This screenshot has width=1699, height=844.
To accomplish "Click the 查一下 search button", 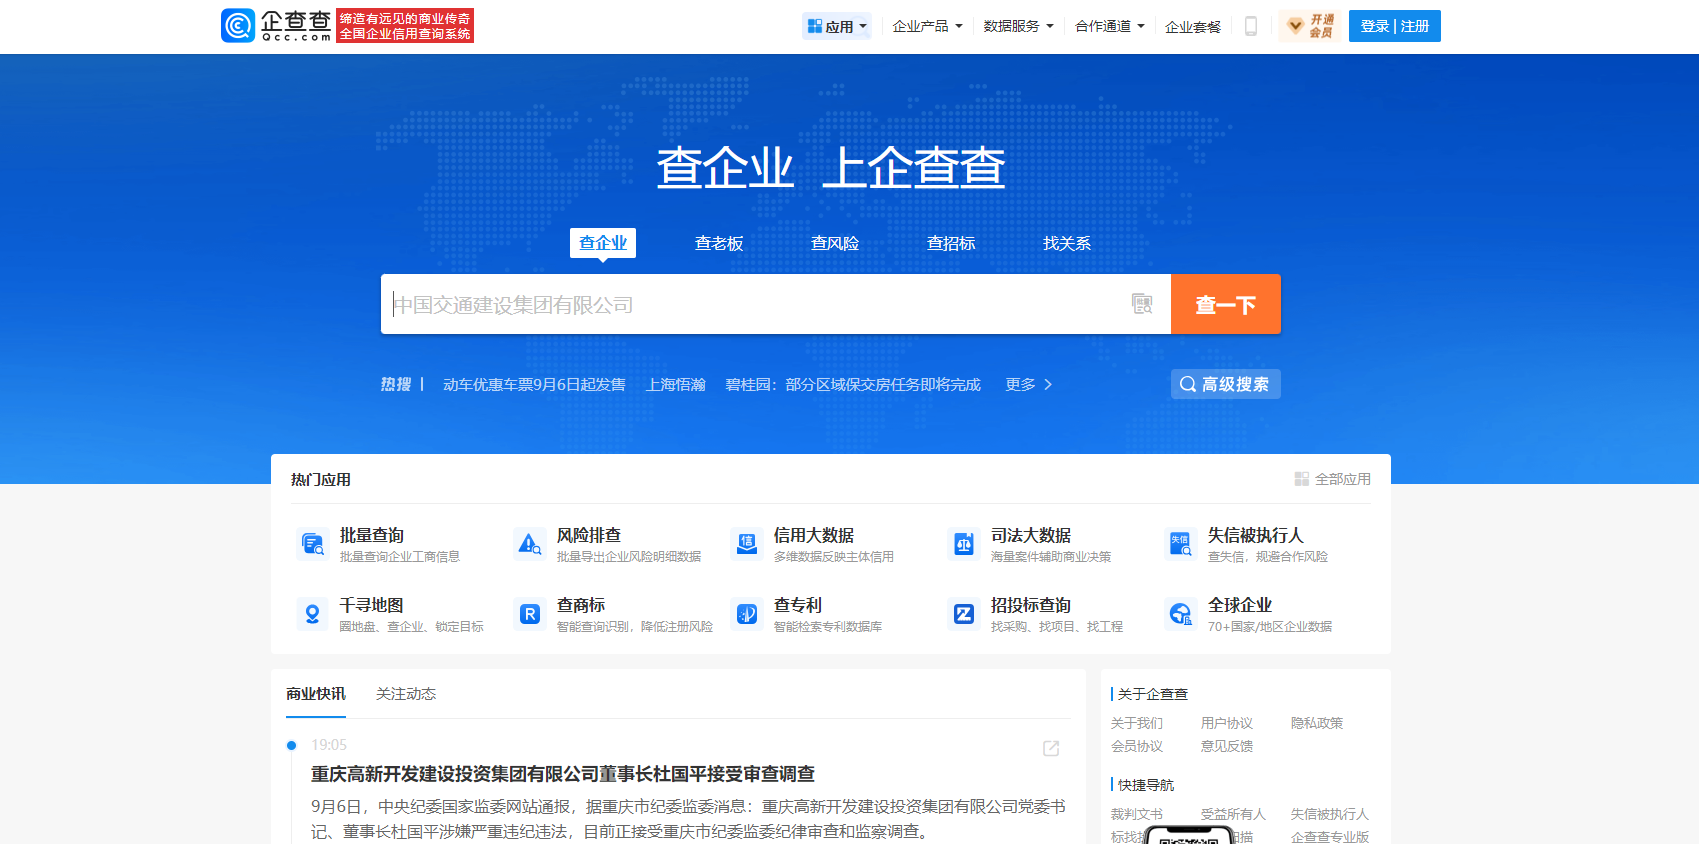I will click(x=1226, y=304).
